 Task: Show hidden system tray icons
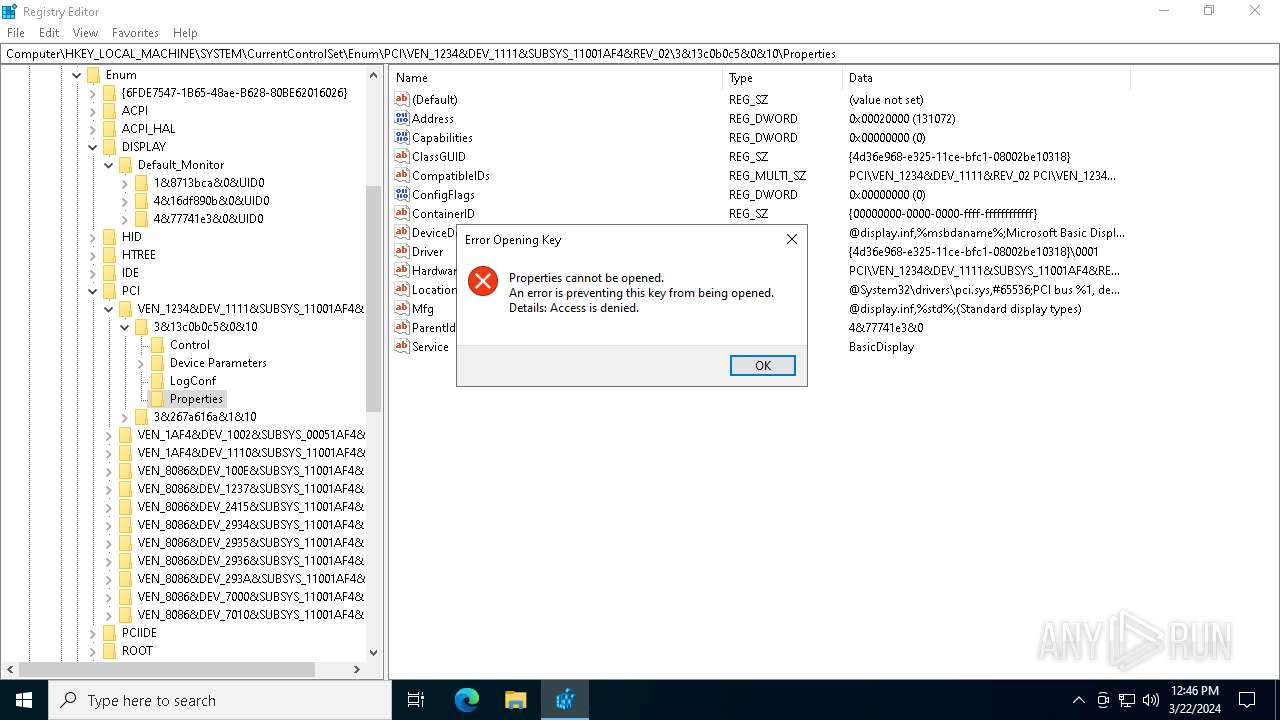[x=1078, y=700]
